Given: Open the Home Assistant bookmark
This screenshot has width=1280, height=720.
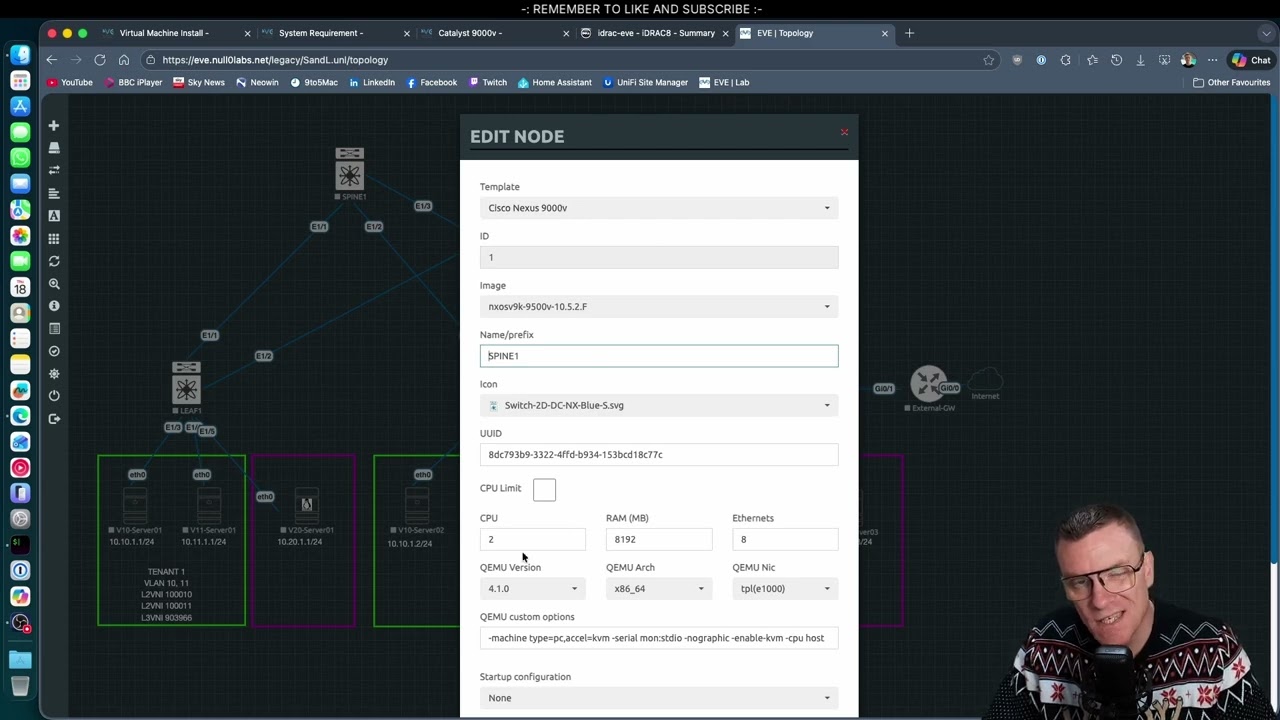Looking at the screenshot, I should [x=555, y=83].
